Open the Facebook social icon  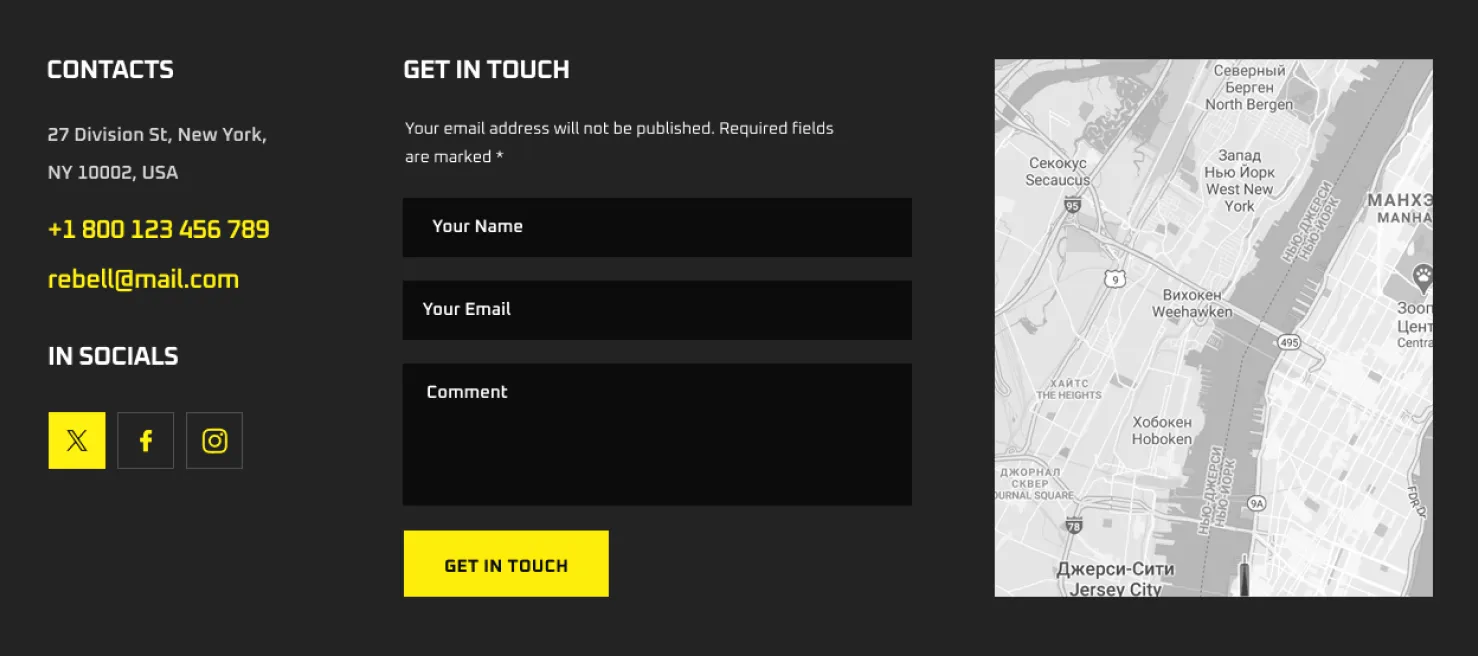click(146, 441)
